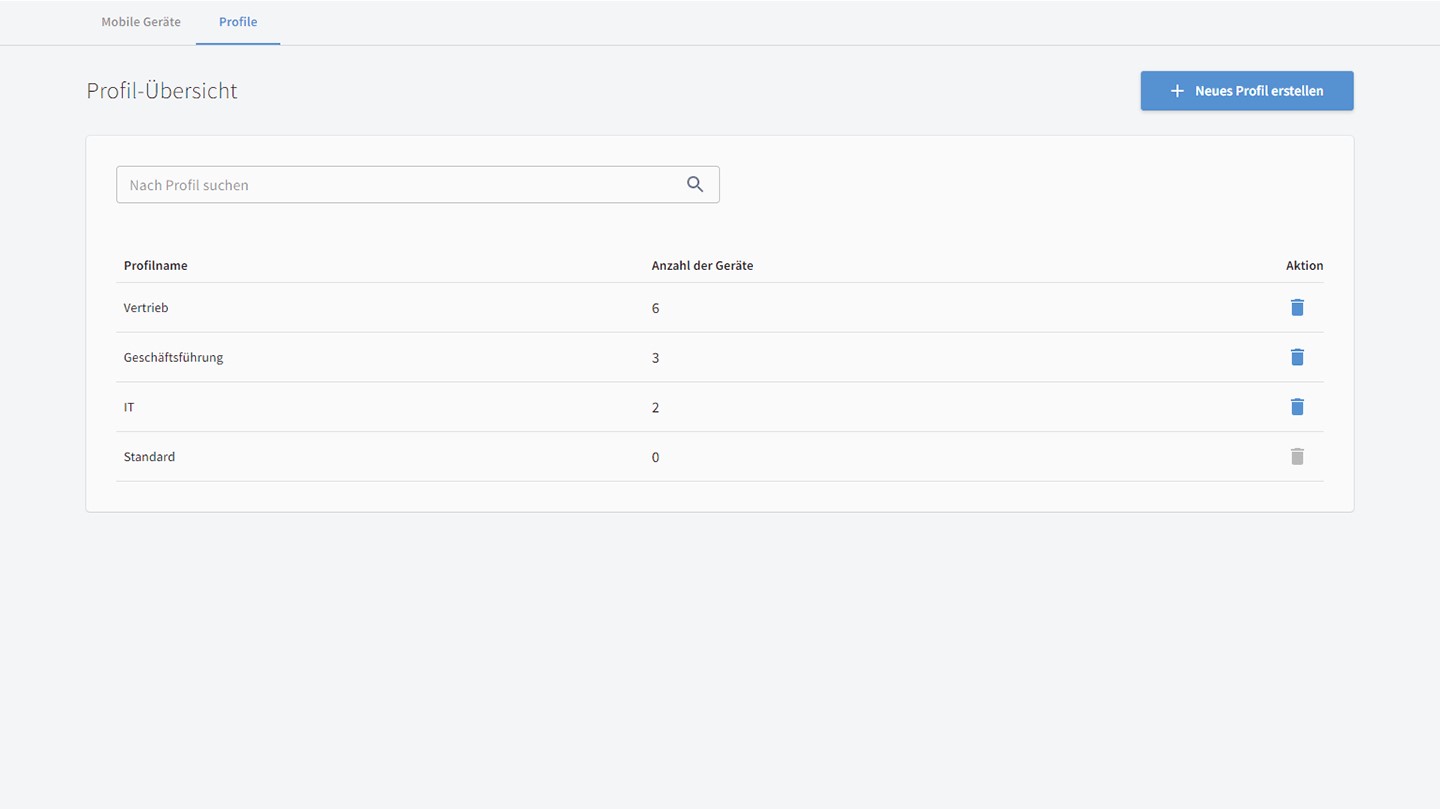Click the greyed-out trash icon for Standard

(x=1297, y=457)
